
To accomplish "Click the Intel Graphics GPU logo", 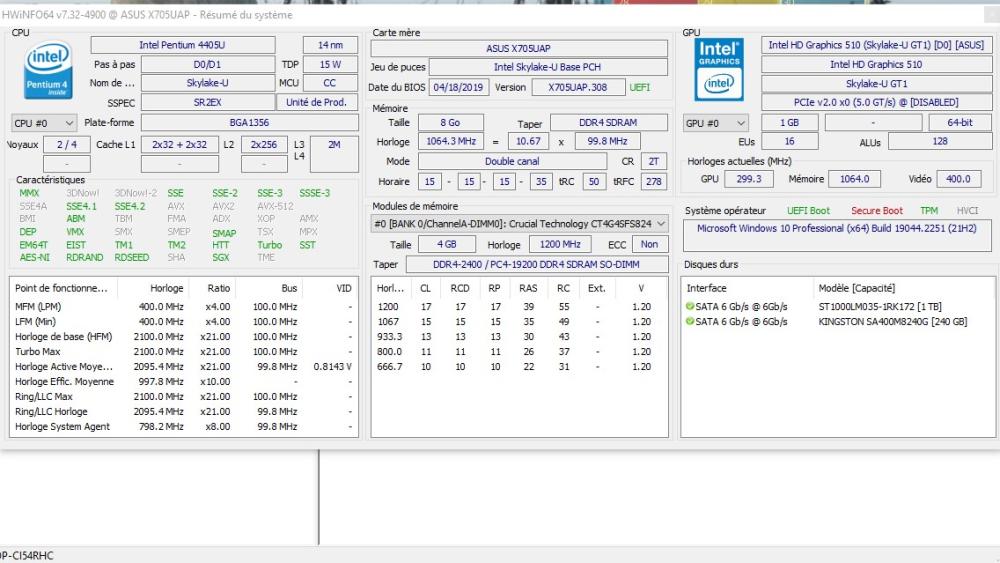I will pyautogui.click(x=719, y=70).
